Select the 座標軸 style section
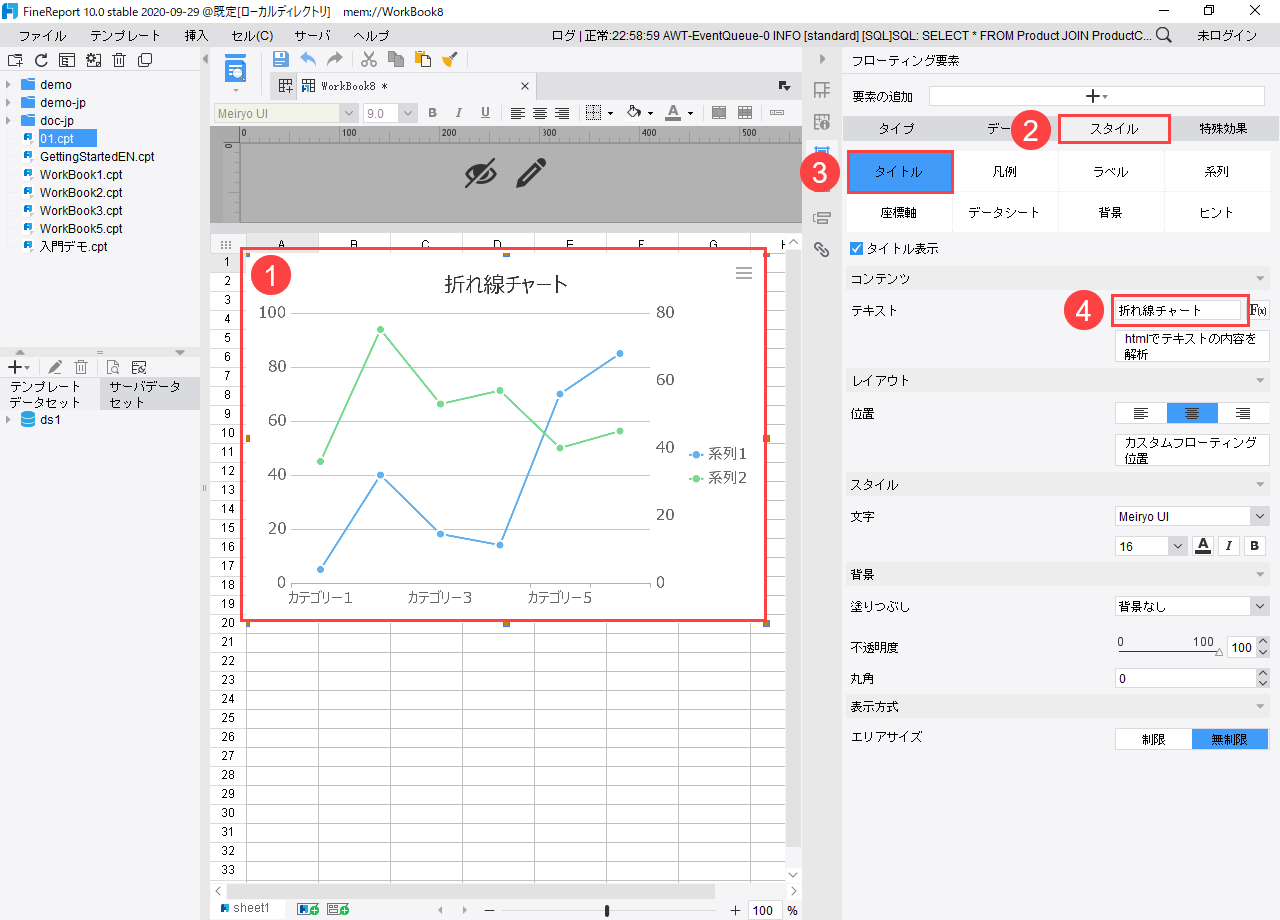The height and width of the screenshot is (920, 1280). [899, 212]
